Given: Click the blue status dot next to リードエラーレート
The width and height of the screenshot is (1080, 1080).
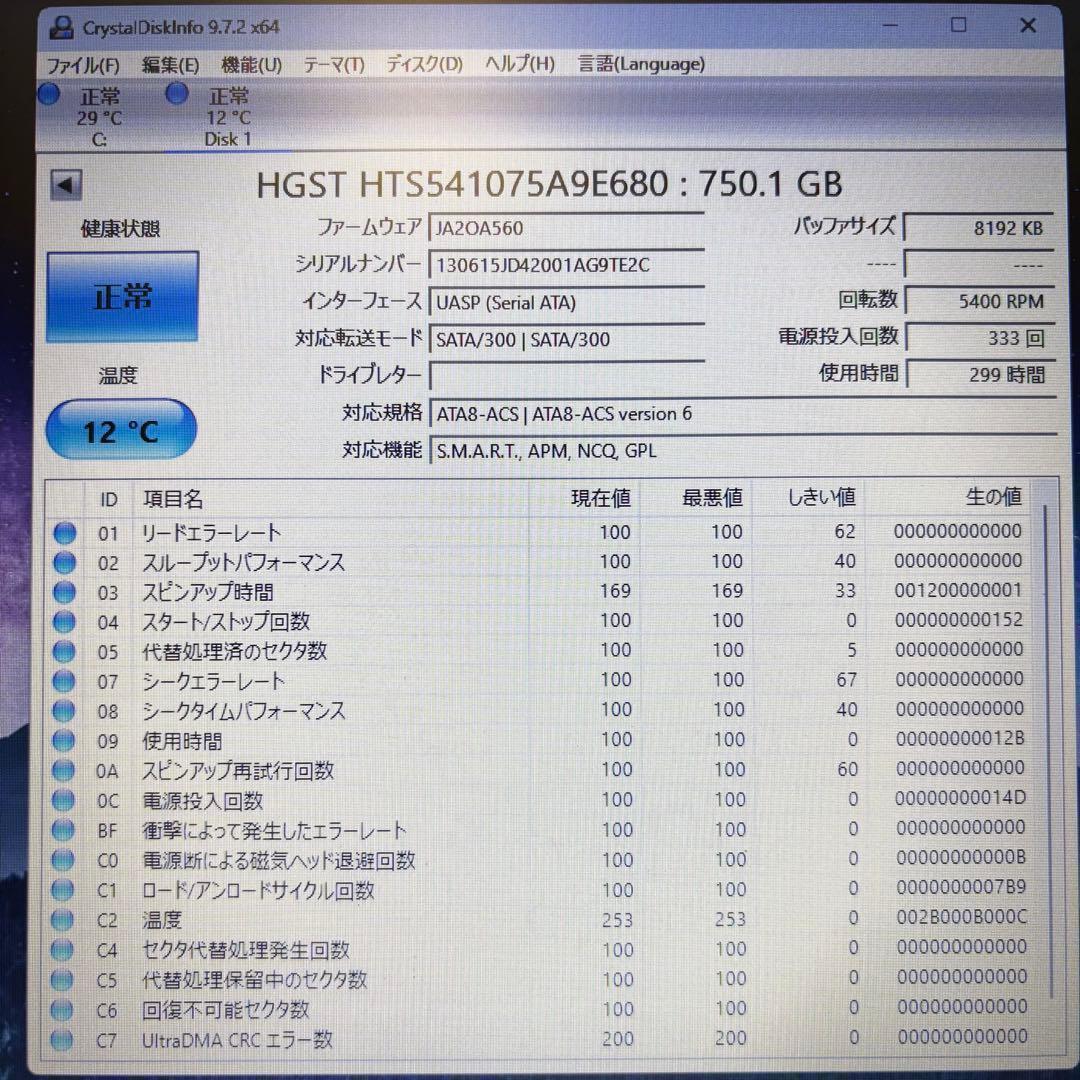Looking at the screenshot, I should coord(62,533).
